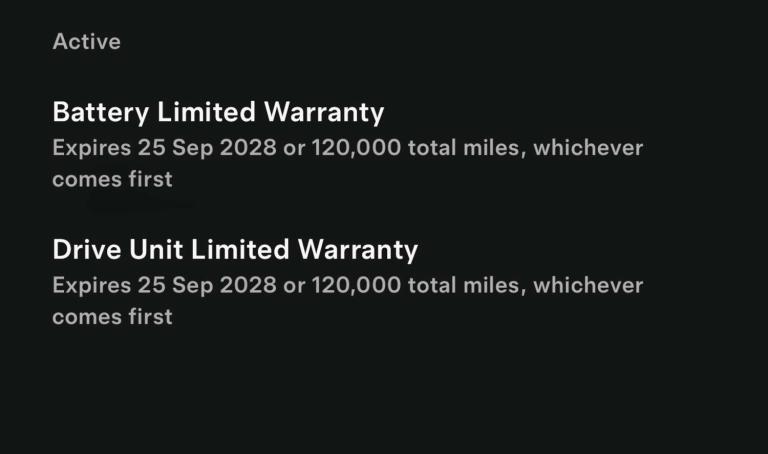Viewport: 768px width, 454px height.
Task: Click "Warranty" in the Drive Unit title
Action: [360, 249]
